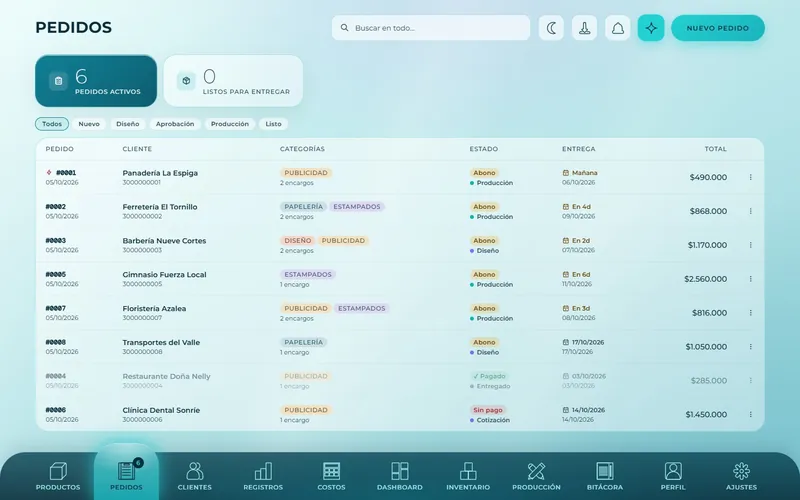Screen dimensions: 800x500
Task: Sort by the ENTREGA column header
Action: point(579,149)
